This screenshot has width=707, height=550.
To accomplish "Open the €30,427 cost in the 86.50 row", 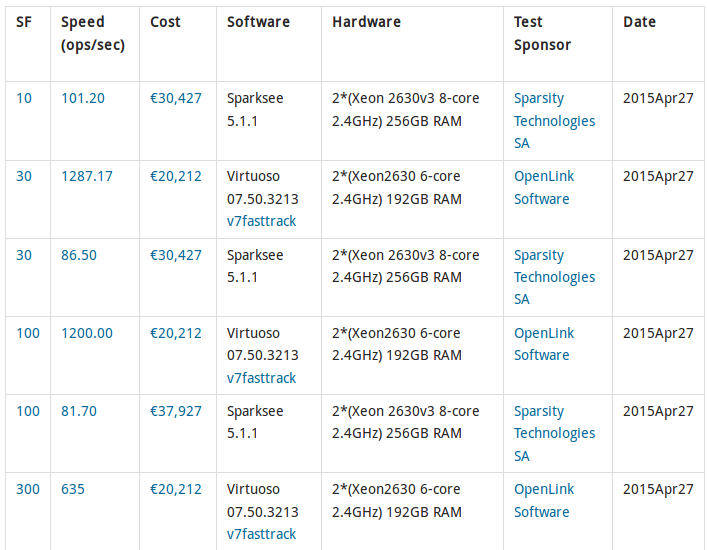I will [176, 255].
